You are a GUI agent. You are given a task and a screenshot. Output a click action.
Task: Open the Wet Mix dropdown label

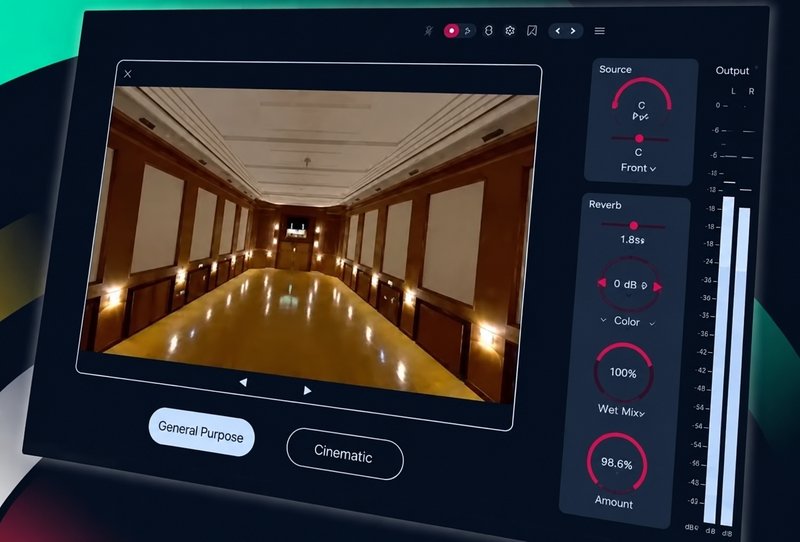pos(621,411)
